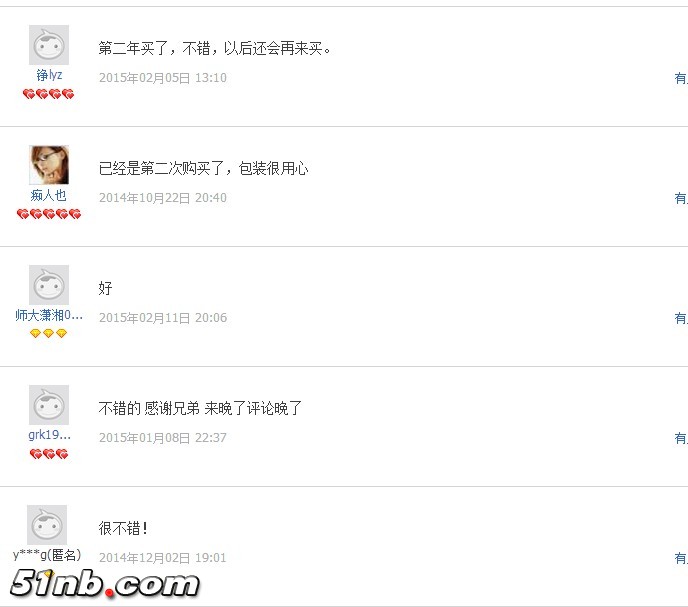Click the default avatar of grk19...
Screen dimensions: 688x607
(x=49, y=405)
